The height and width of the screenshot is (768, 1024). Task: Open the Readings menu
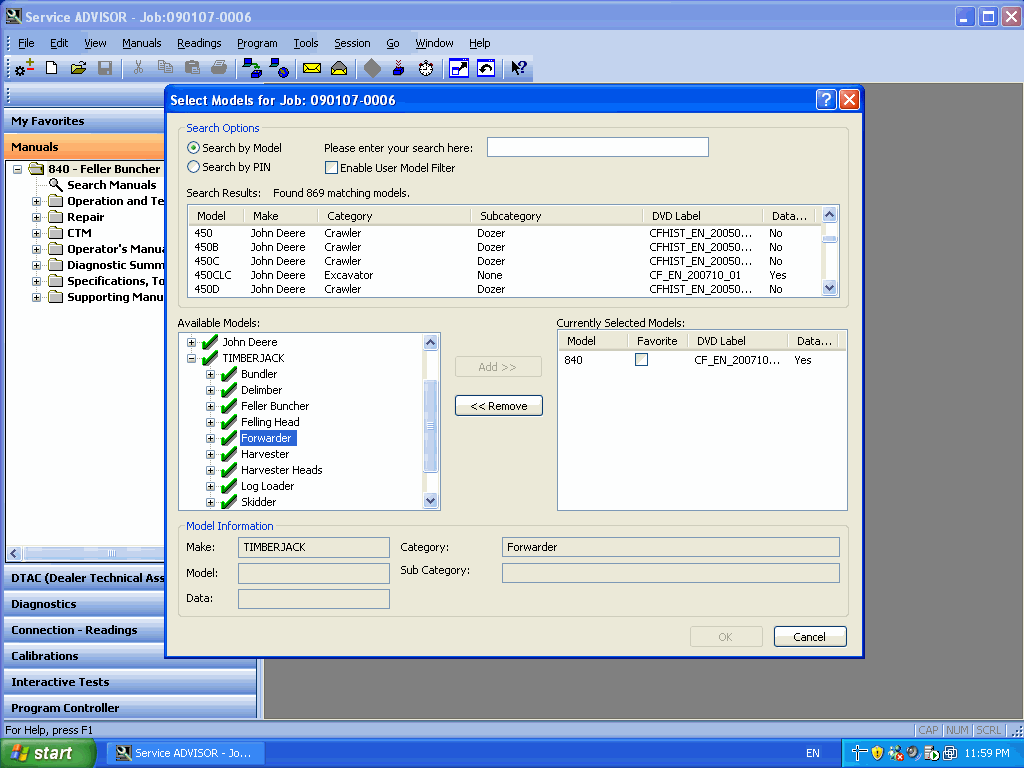[x=199, y=43]
